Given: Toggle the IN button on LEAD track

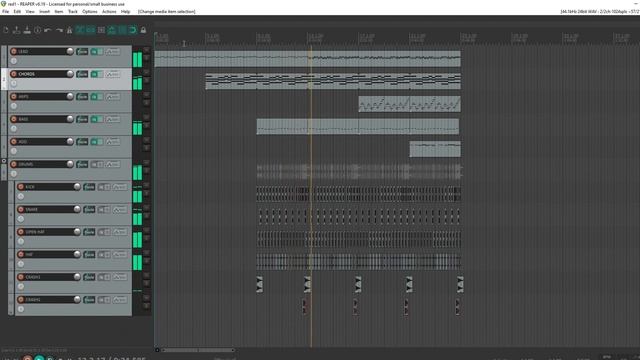Looking at the screenshot, I should point(97,51).
